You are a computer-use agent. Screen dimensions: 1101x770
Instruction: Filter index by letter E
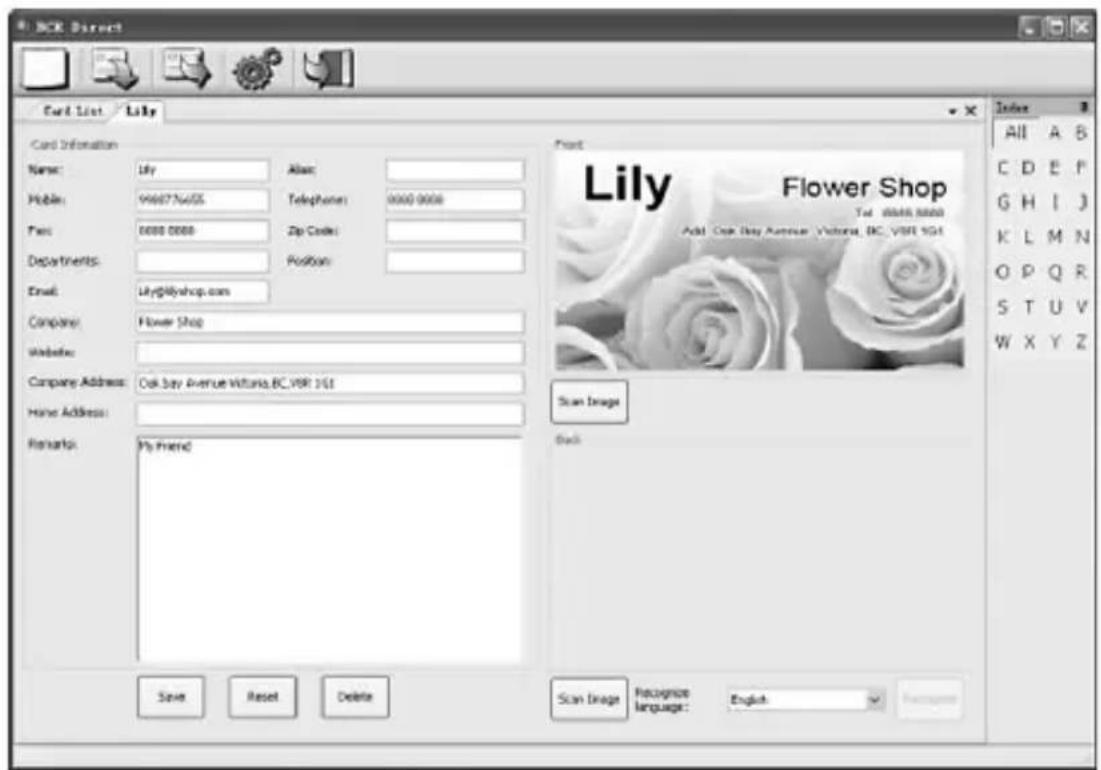(x=1055, y=168)
